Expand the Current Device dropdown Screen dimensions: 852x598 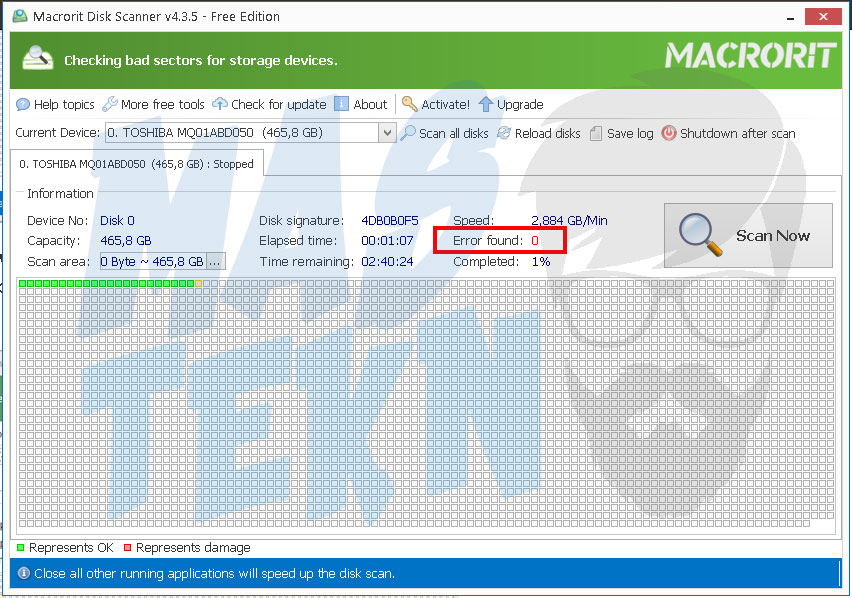[387, 133]
